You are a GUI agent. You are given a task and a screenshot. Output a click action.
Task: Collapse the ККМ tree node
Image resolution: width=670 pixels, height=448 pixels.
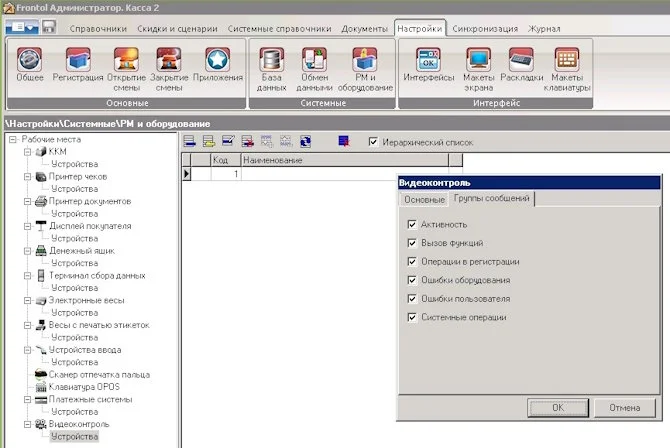tap(27, 151)
